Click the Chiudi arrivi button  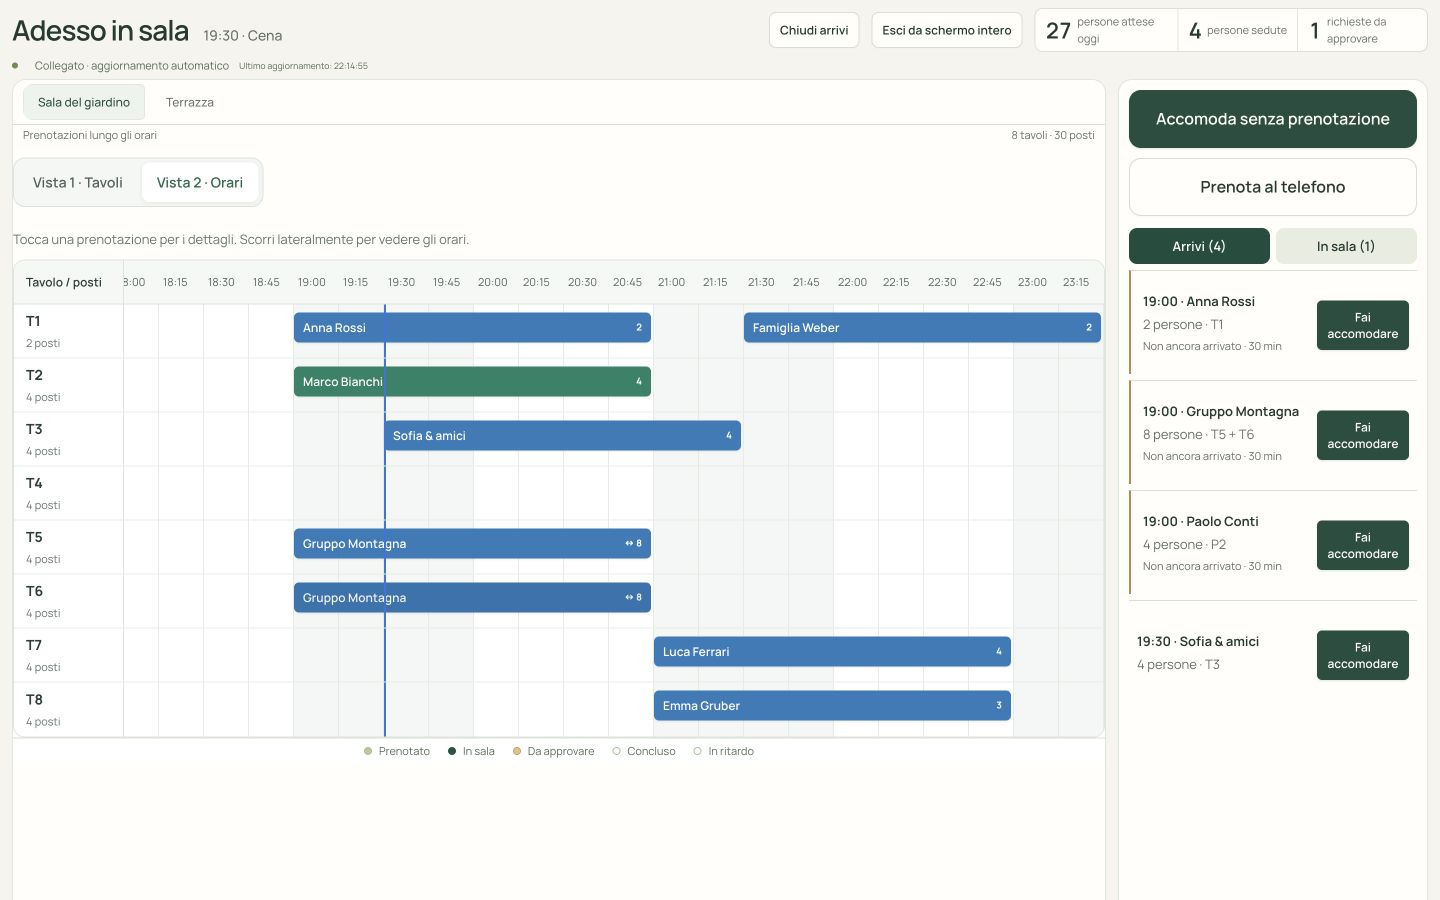(814, 30)
